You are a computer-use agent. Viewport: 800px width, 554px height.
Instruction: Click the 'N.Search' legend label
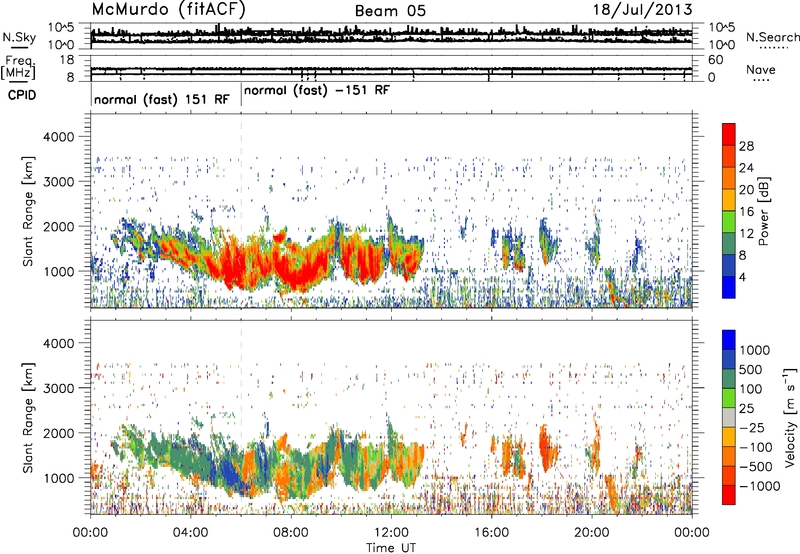(x=773, y=37)
